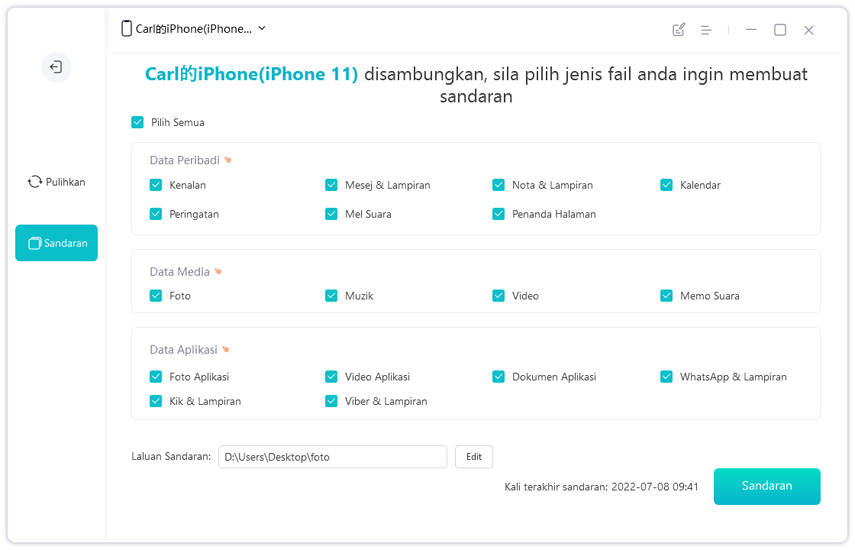This screenshot has width=855, height=550.
Task: Untick the Memo Suara checkbox
Action: coord(666,296)
